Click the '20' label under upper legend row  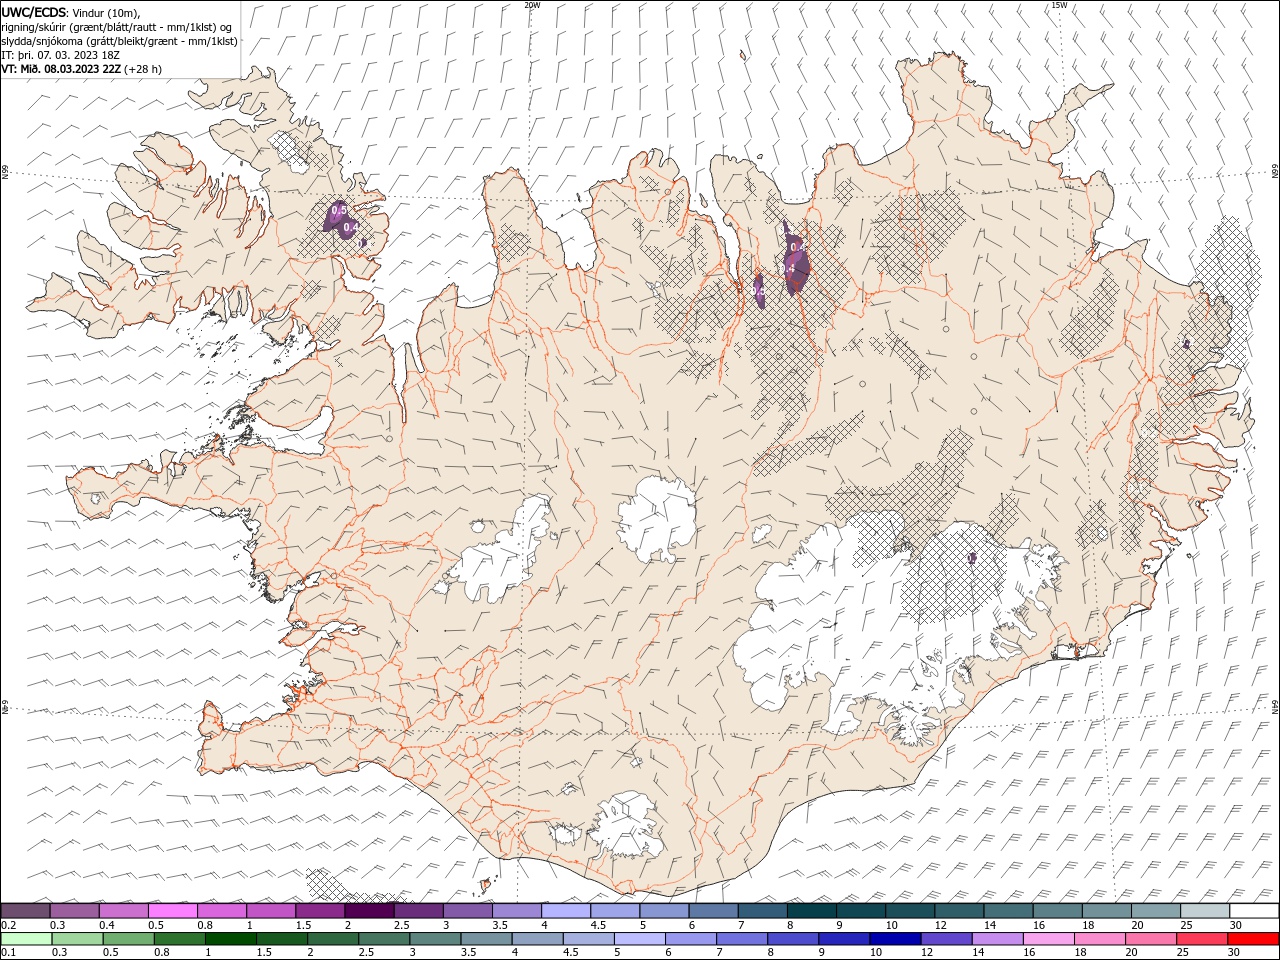coord(1137,925)
